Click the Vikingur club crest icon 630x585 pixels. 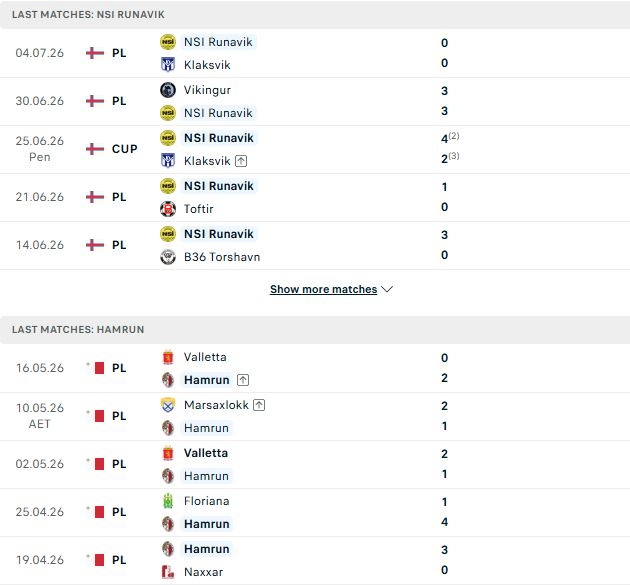(168, 90)
